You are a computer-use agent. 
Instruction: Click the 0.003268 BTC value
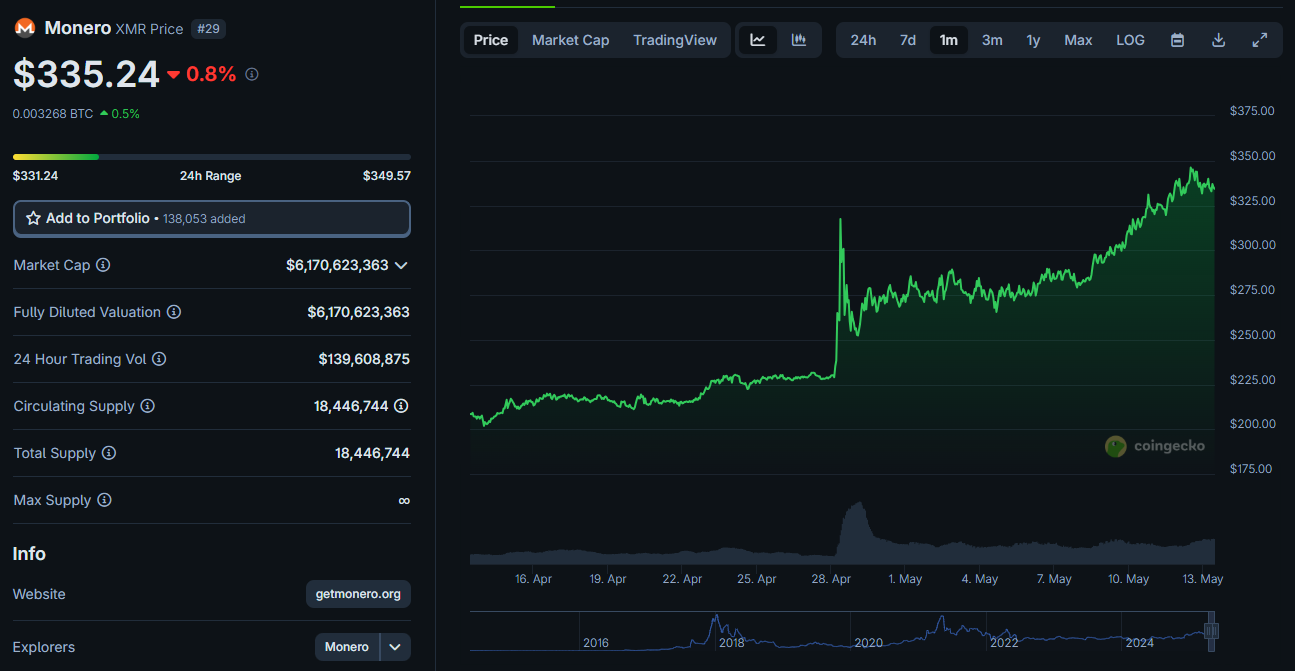point(53,114)
